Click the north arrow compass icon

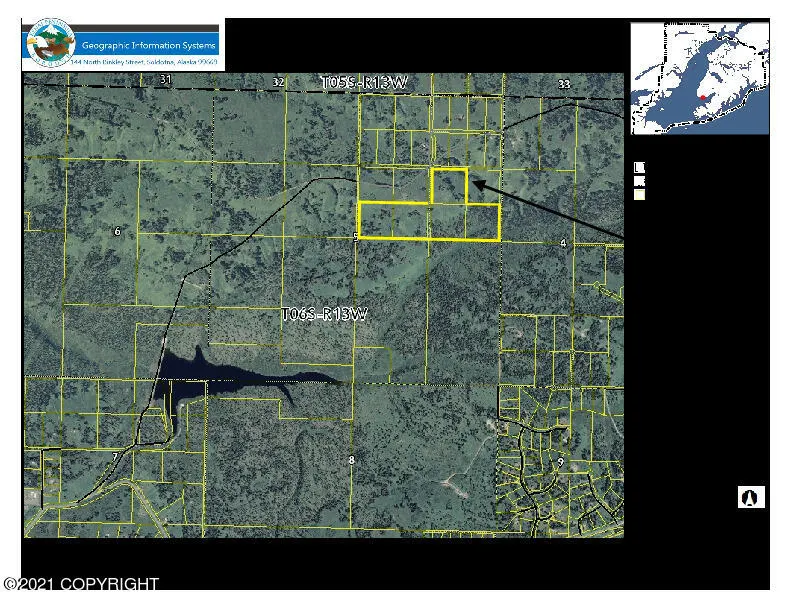[x=751, y=497]
